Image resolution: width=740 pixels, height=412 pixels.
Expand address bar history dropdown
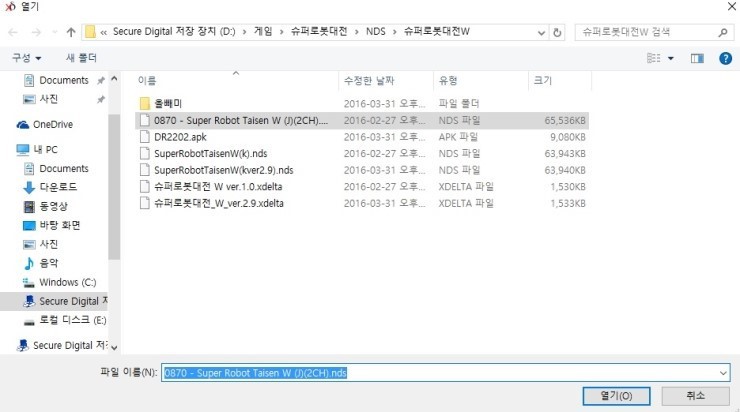click(x=541, y=33)
